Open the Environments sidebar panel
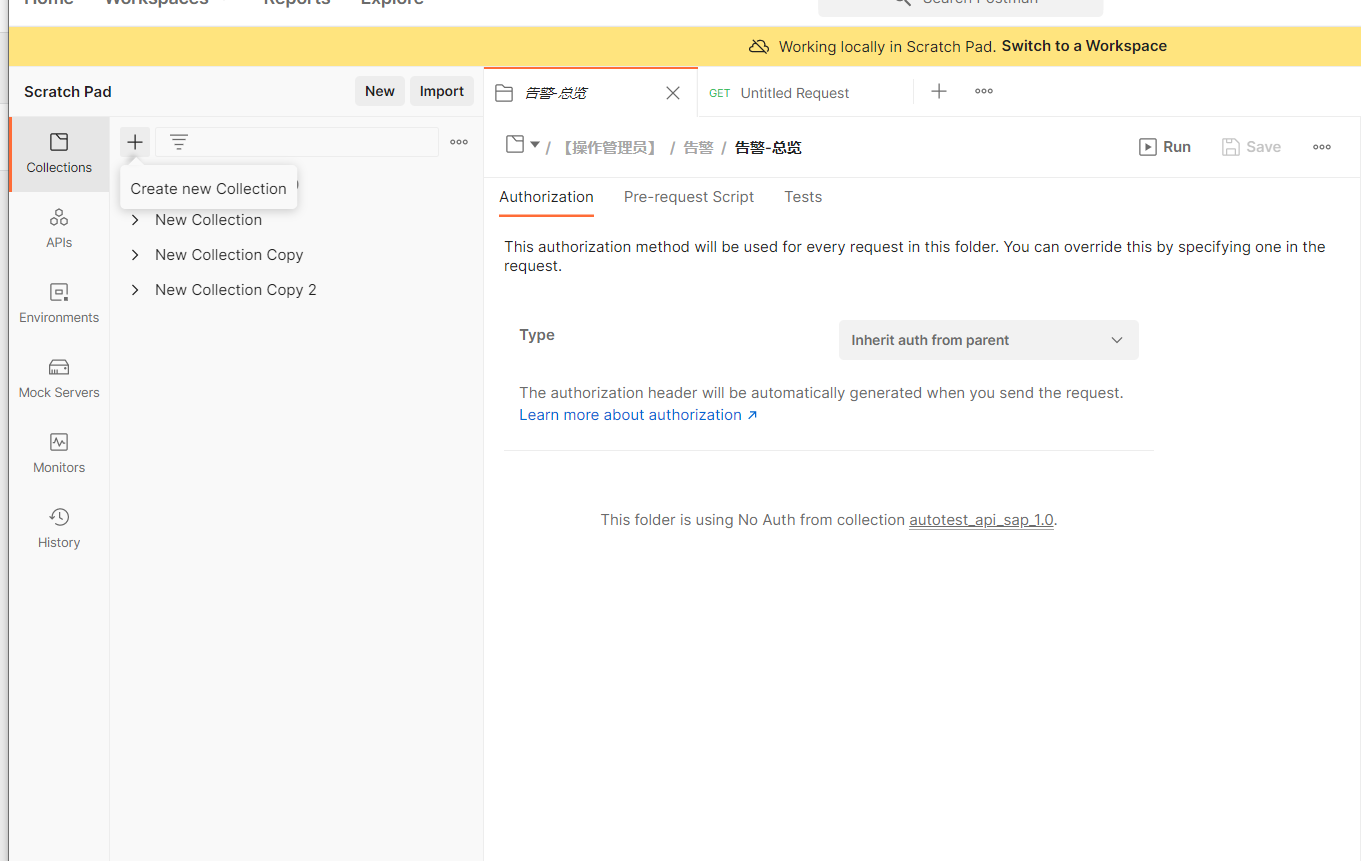The image size is (1361, 861). pyautogui.click(x=58, y=303)
